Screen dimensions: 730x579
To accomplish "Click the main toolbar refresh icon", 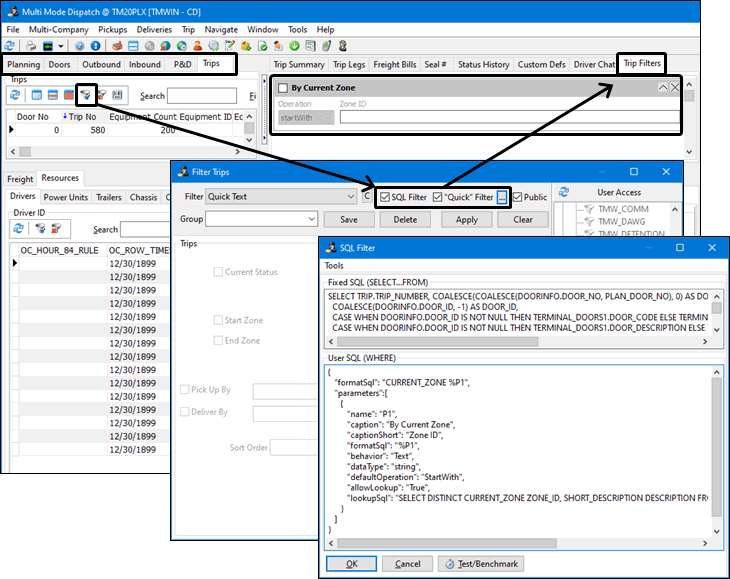I will 9,46.
